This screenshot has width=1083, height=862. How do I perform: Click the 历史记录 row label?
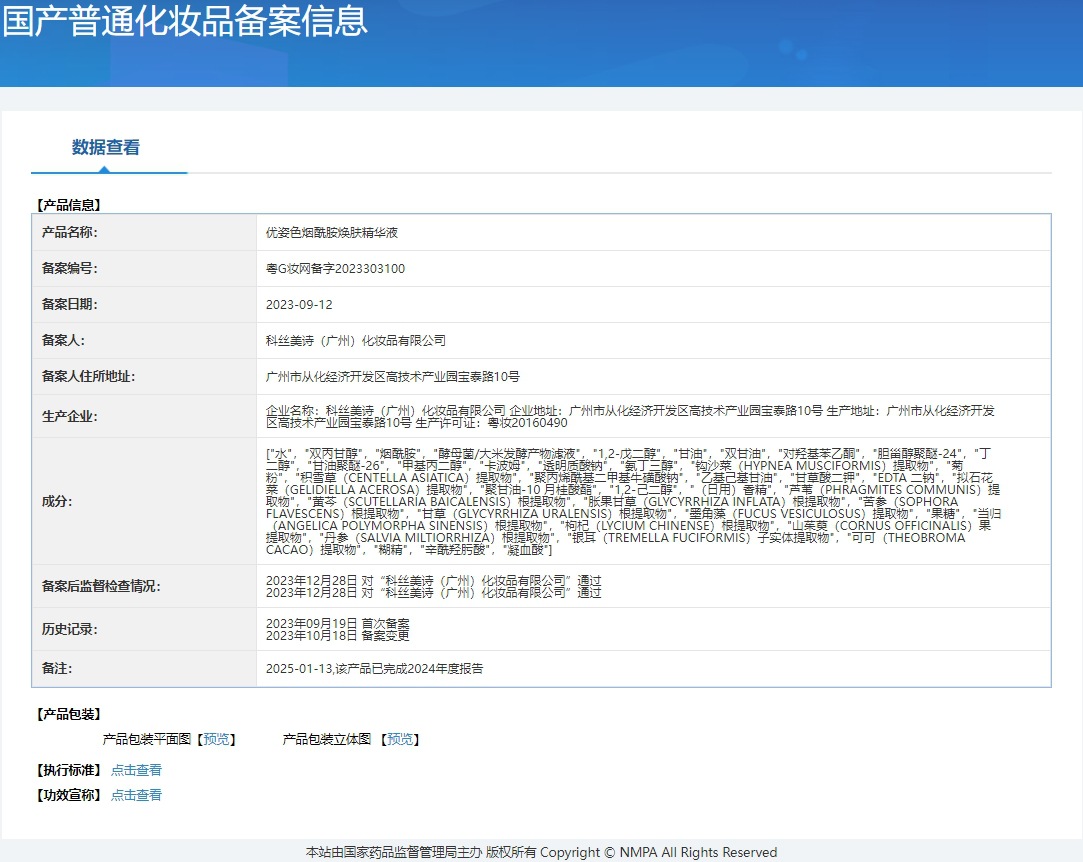pyautogui.click(x=70, y=629)
